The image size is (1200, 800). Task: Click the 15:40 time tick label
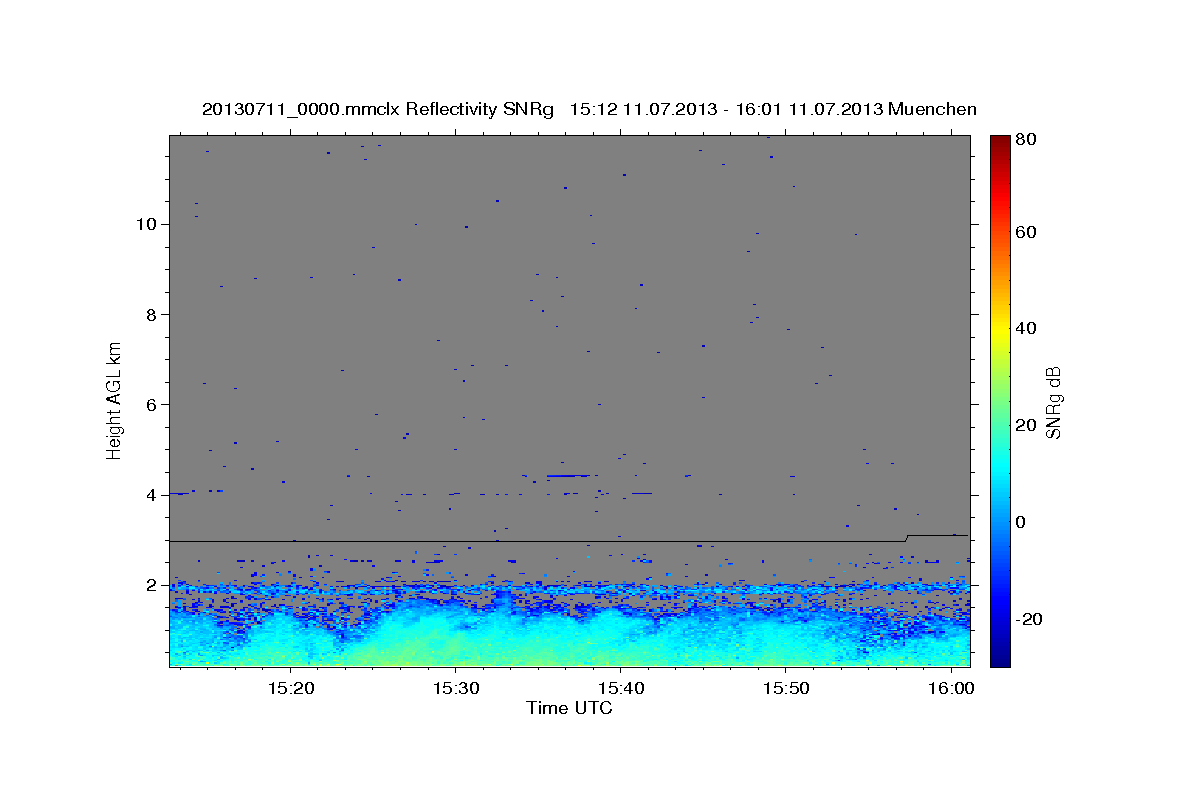tap(620, 689)
